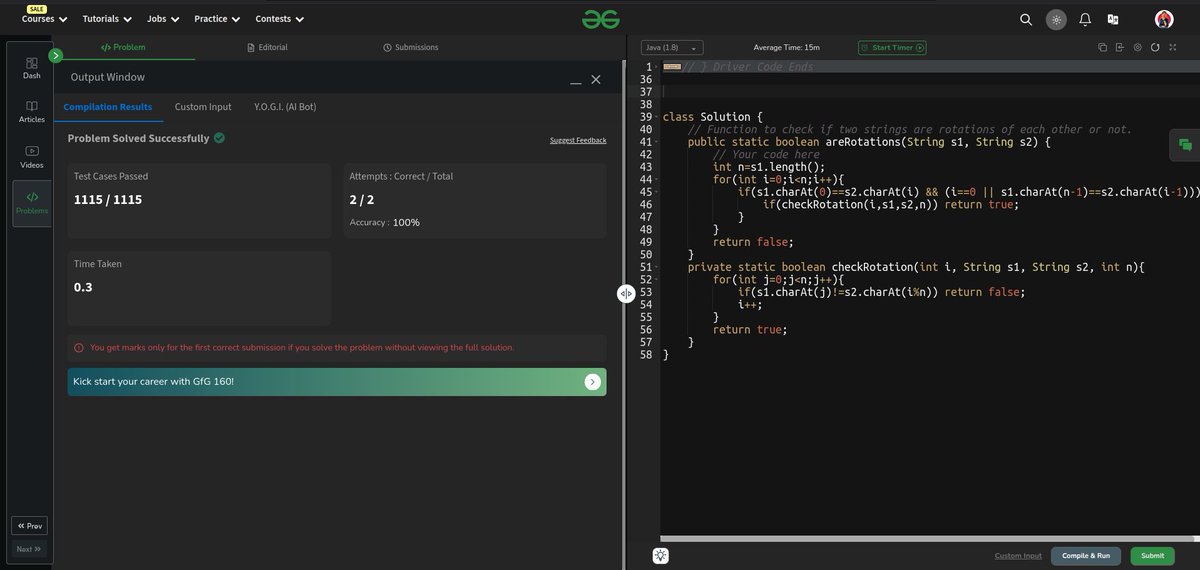Open language translate icon
This screenshot has width=1200, height=570.
click(1112, 19)
